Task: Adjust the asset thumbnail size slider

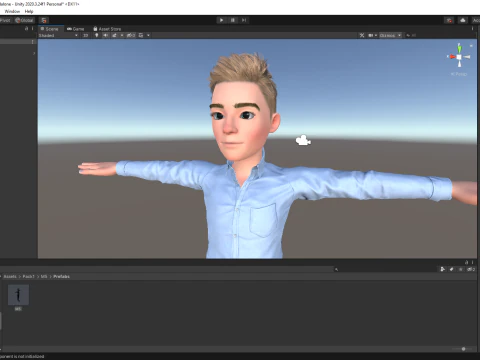Action: click(463, 349)
